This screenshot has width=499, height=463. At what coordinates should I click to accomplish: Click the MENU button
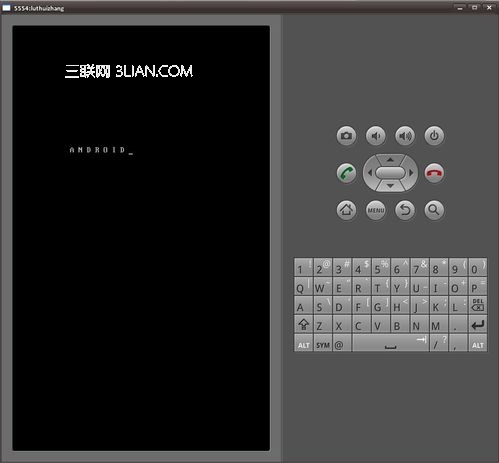coord(376,210)
